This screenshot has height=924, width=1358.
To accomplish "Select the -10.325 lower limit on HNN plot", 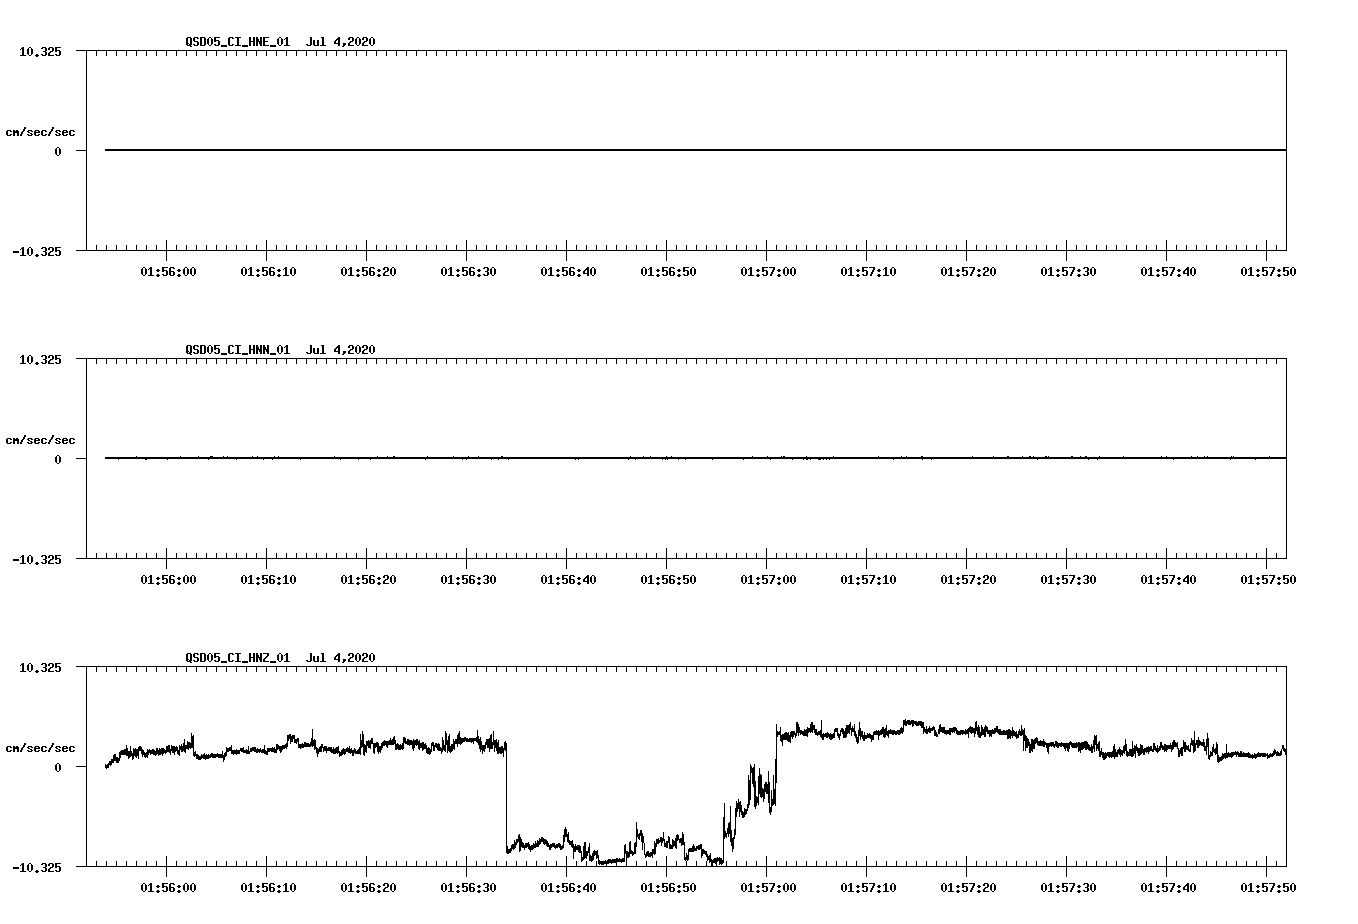I will pos(37,560).
